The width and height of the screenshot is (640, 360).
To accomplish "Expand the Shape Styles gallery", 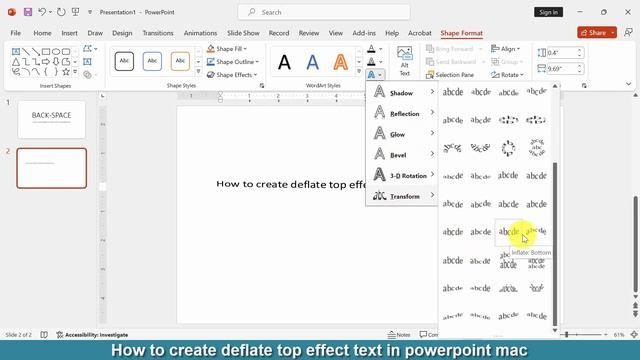I will (198, 72).
